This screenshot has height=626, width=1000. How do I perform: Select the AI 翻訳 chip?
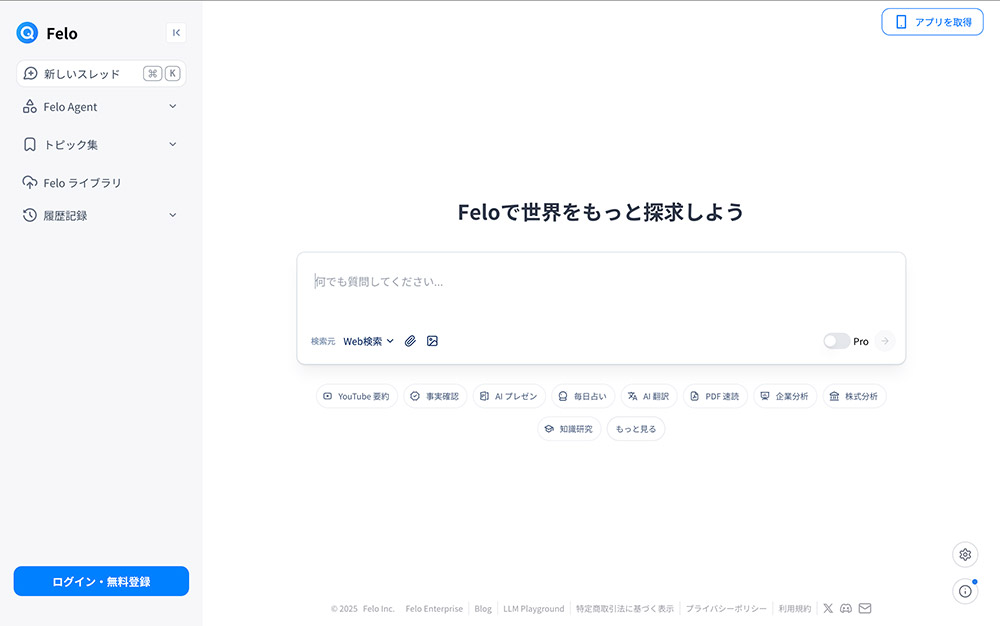[x=649, y=397]
